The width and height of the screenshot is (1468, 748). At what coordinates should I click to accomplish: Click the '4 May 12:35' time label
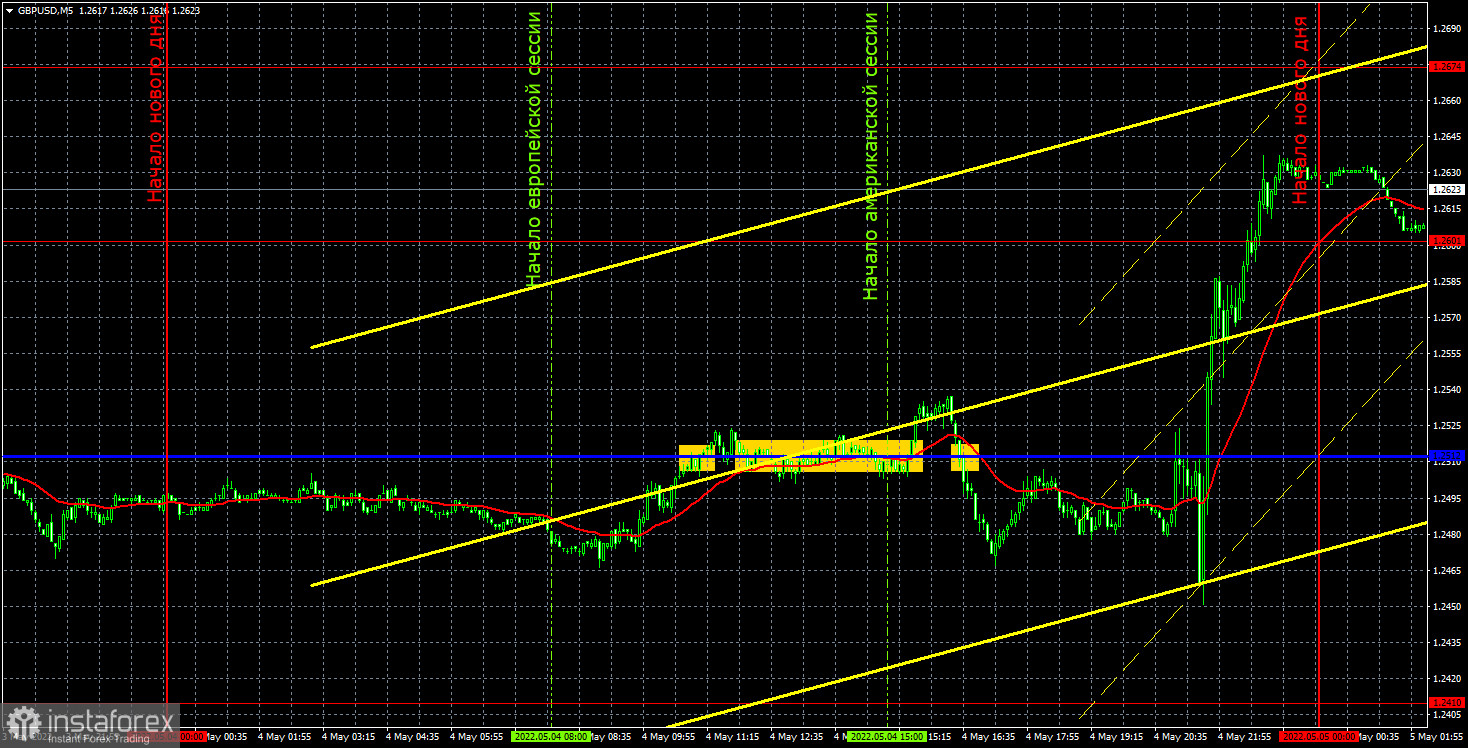(x=798, y=737)
